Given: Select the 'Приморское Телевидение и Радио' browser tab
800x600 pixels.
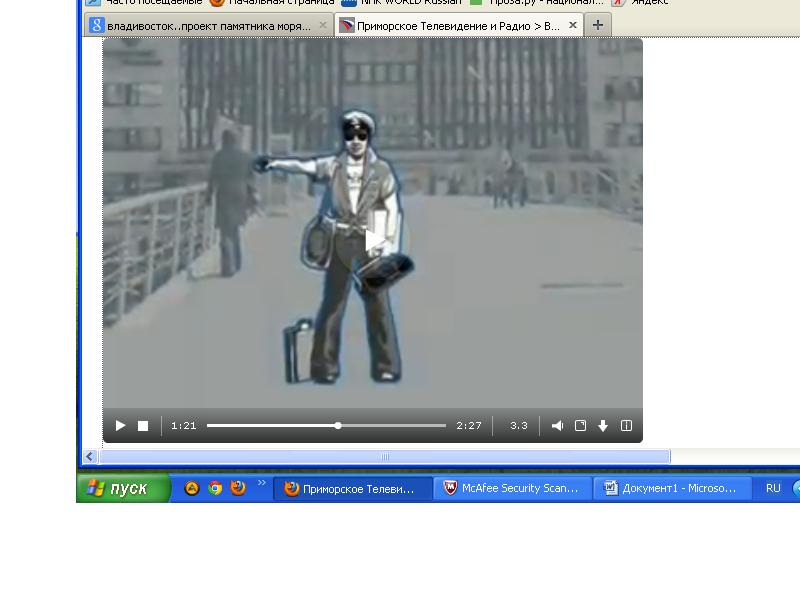Looking at the screenshot, I should click(x=458, y=26).
